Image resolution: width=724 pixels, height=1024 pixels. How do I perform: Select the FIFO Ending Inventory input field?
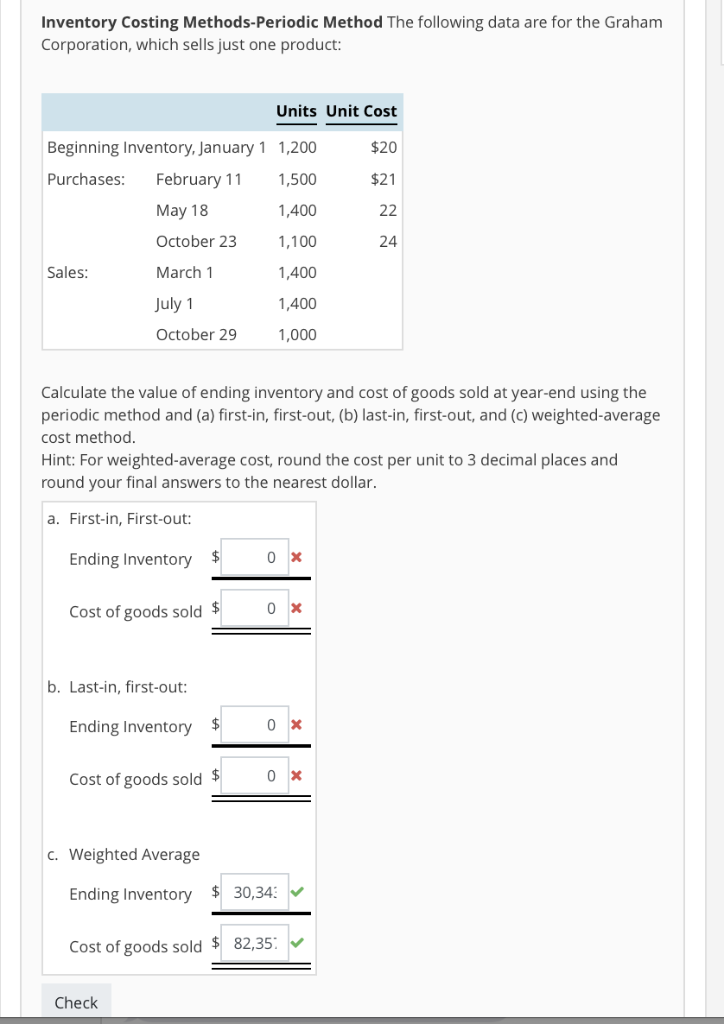pyautogui.click(x=257, y=556)
